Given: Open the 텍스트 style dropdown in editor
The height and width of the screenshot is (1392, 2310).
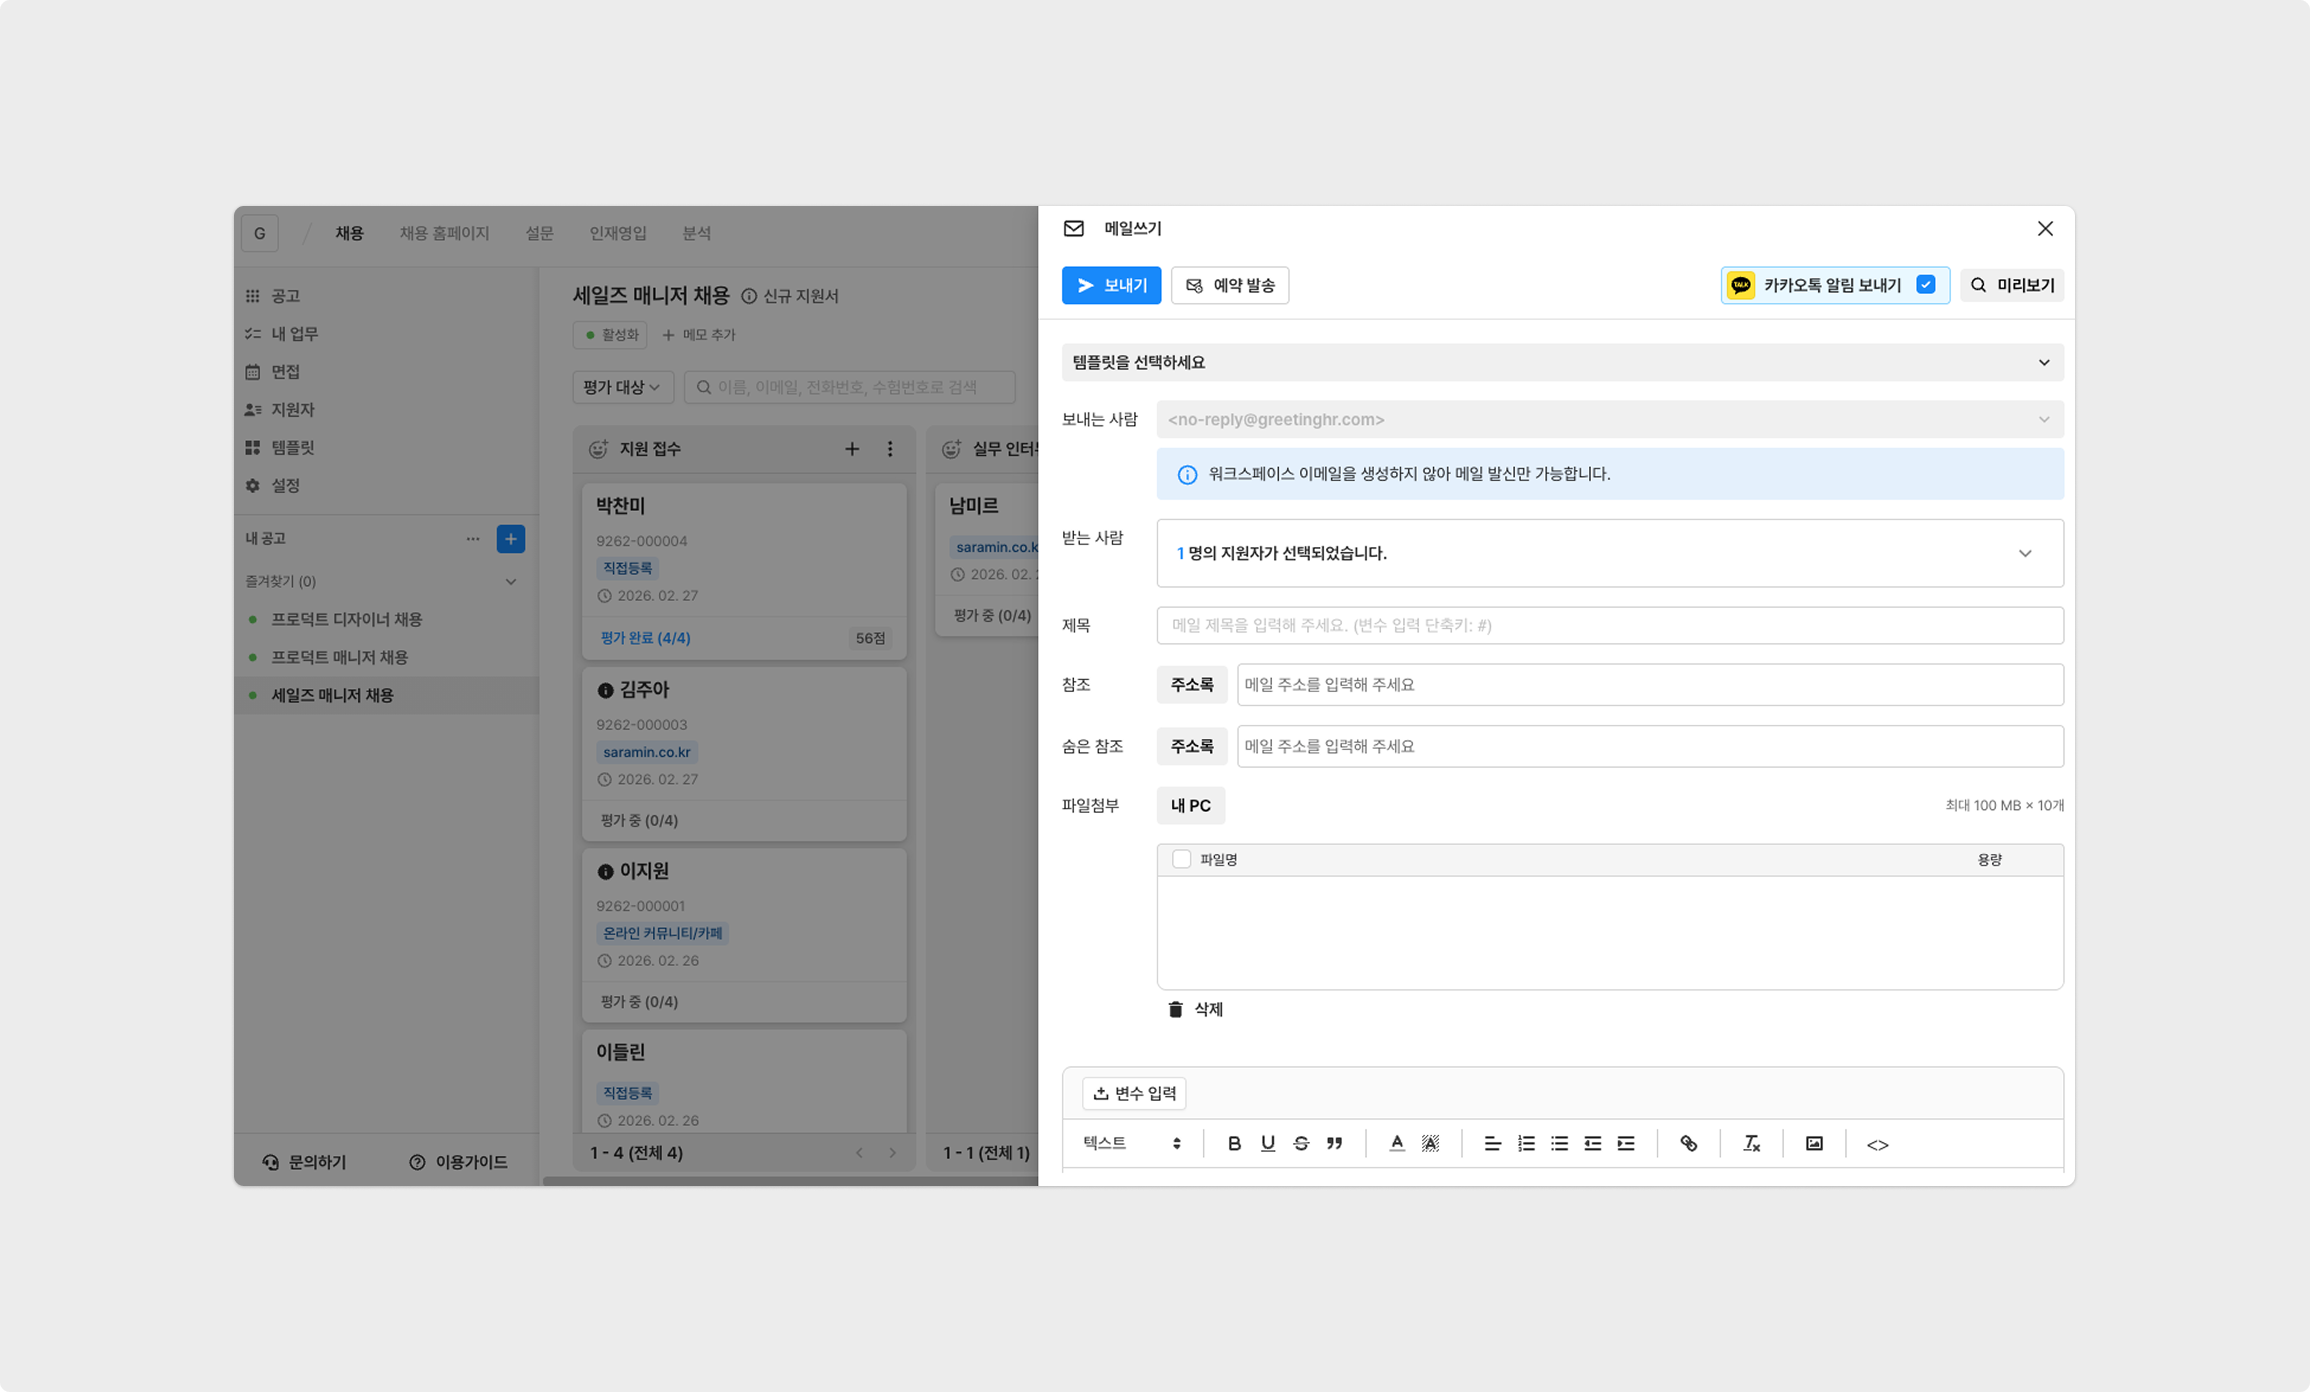Looking at the screenshot, I should pyautogui.click(x=1132, y=1143).
